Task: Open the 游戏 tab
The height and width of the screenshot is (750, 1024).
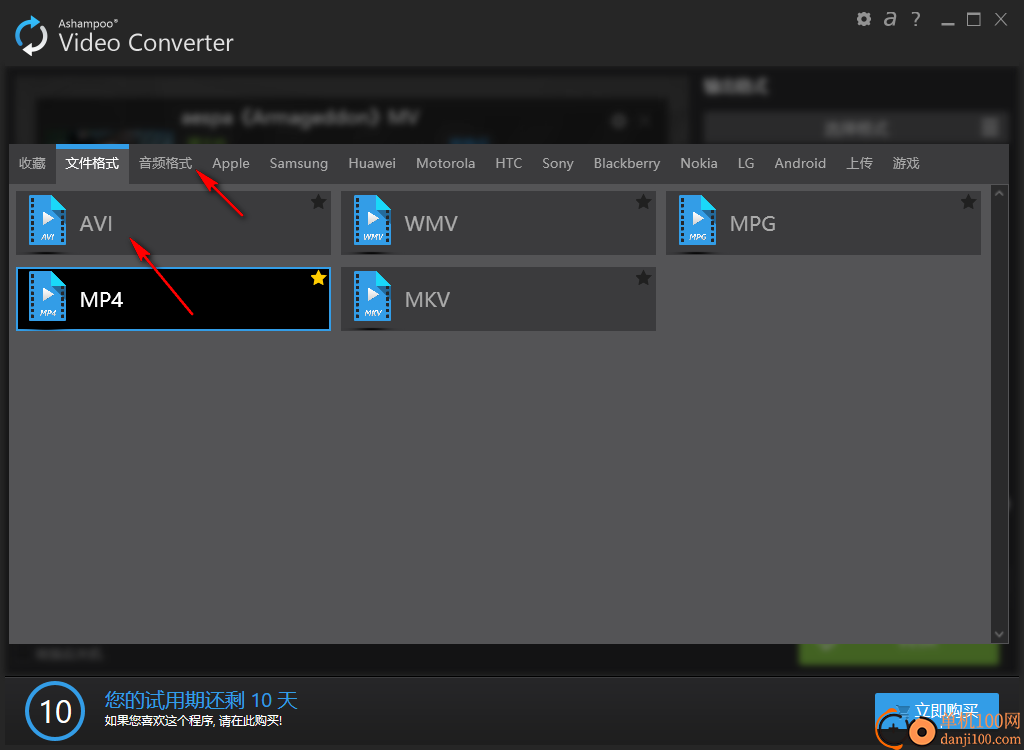Action: click(906, 163)
